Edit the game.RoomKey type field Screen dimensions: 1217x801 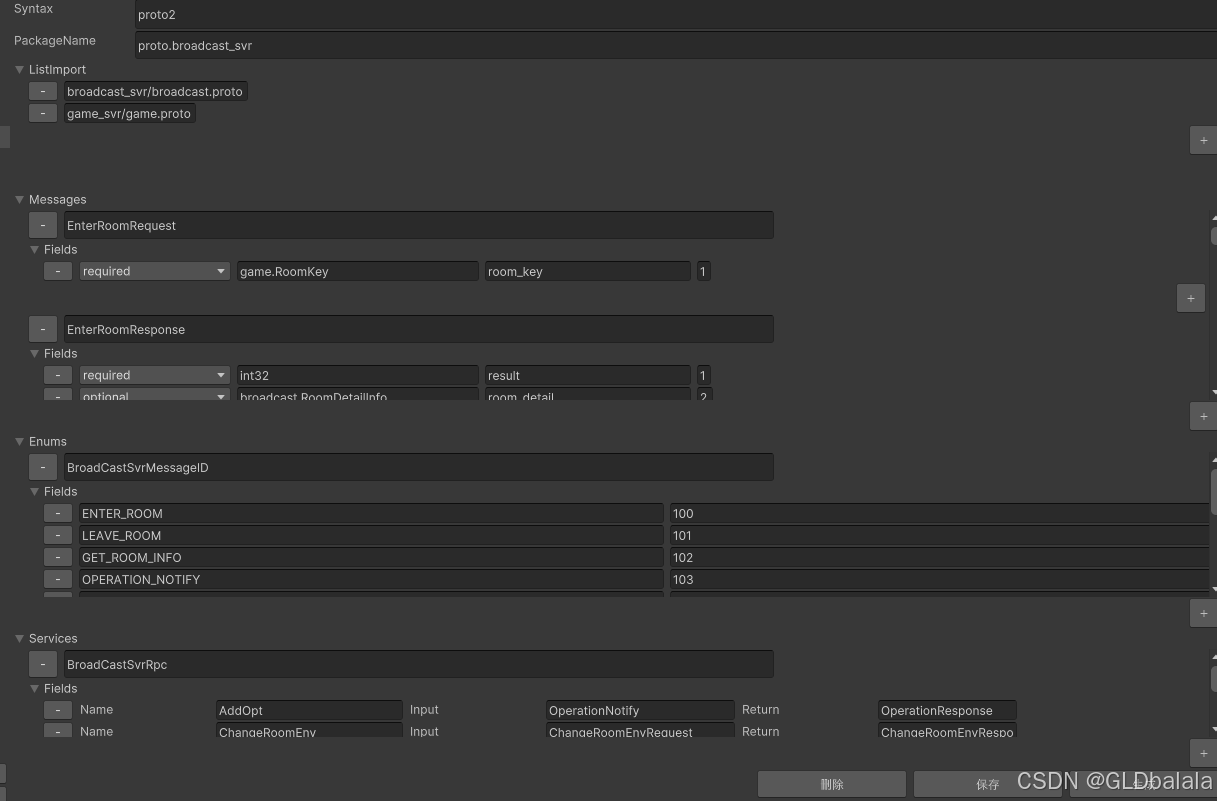358,271
